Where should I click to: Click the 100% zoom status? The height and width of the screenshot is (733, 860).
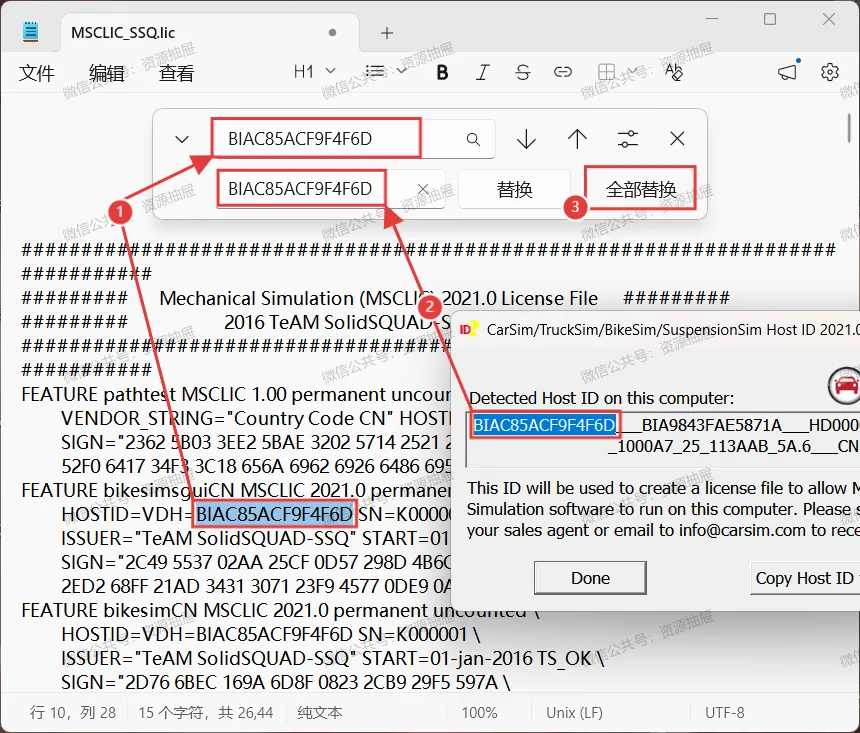pyautogui.click(x=479, y=713)
